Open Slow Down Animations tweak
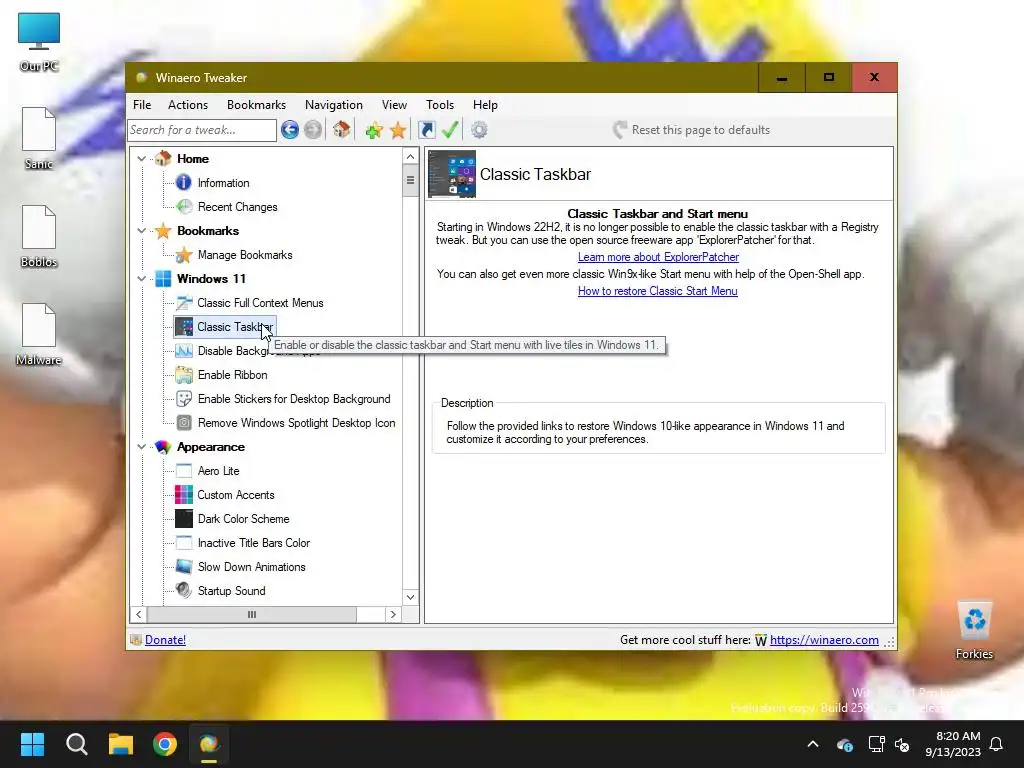Viewport: 1024px width, 768px height. click(x=251, y=567)
